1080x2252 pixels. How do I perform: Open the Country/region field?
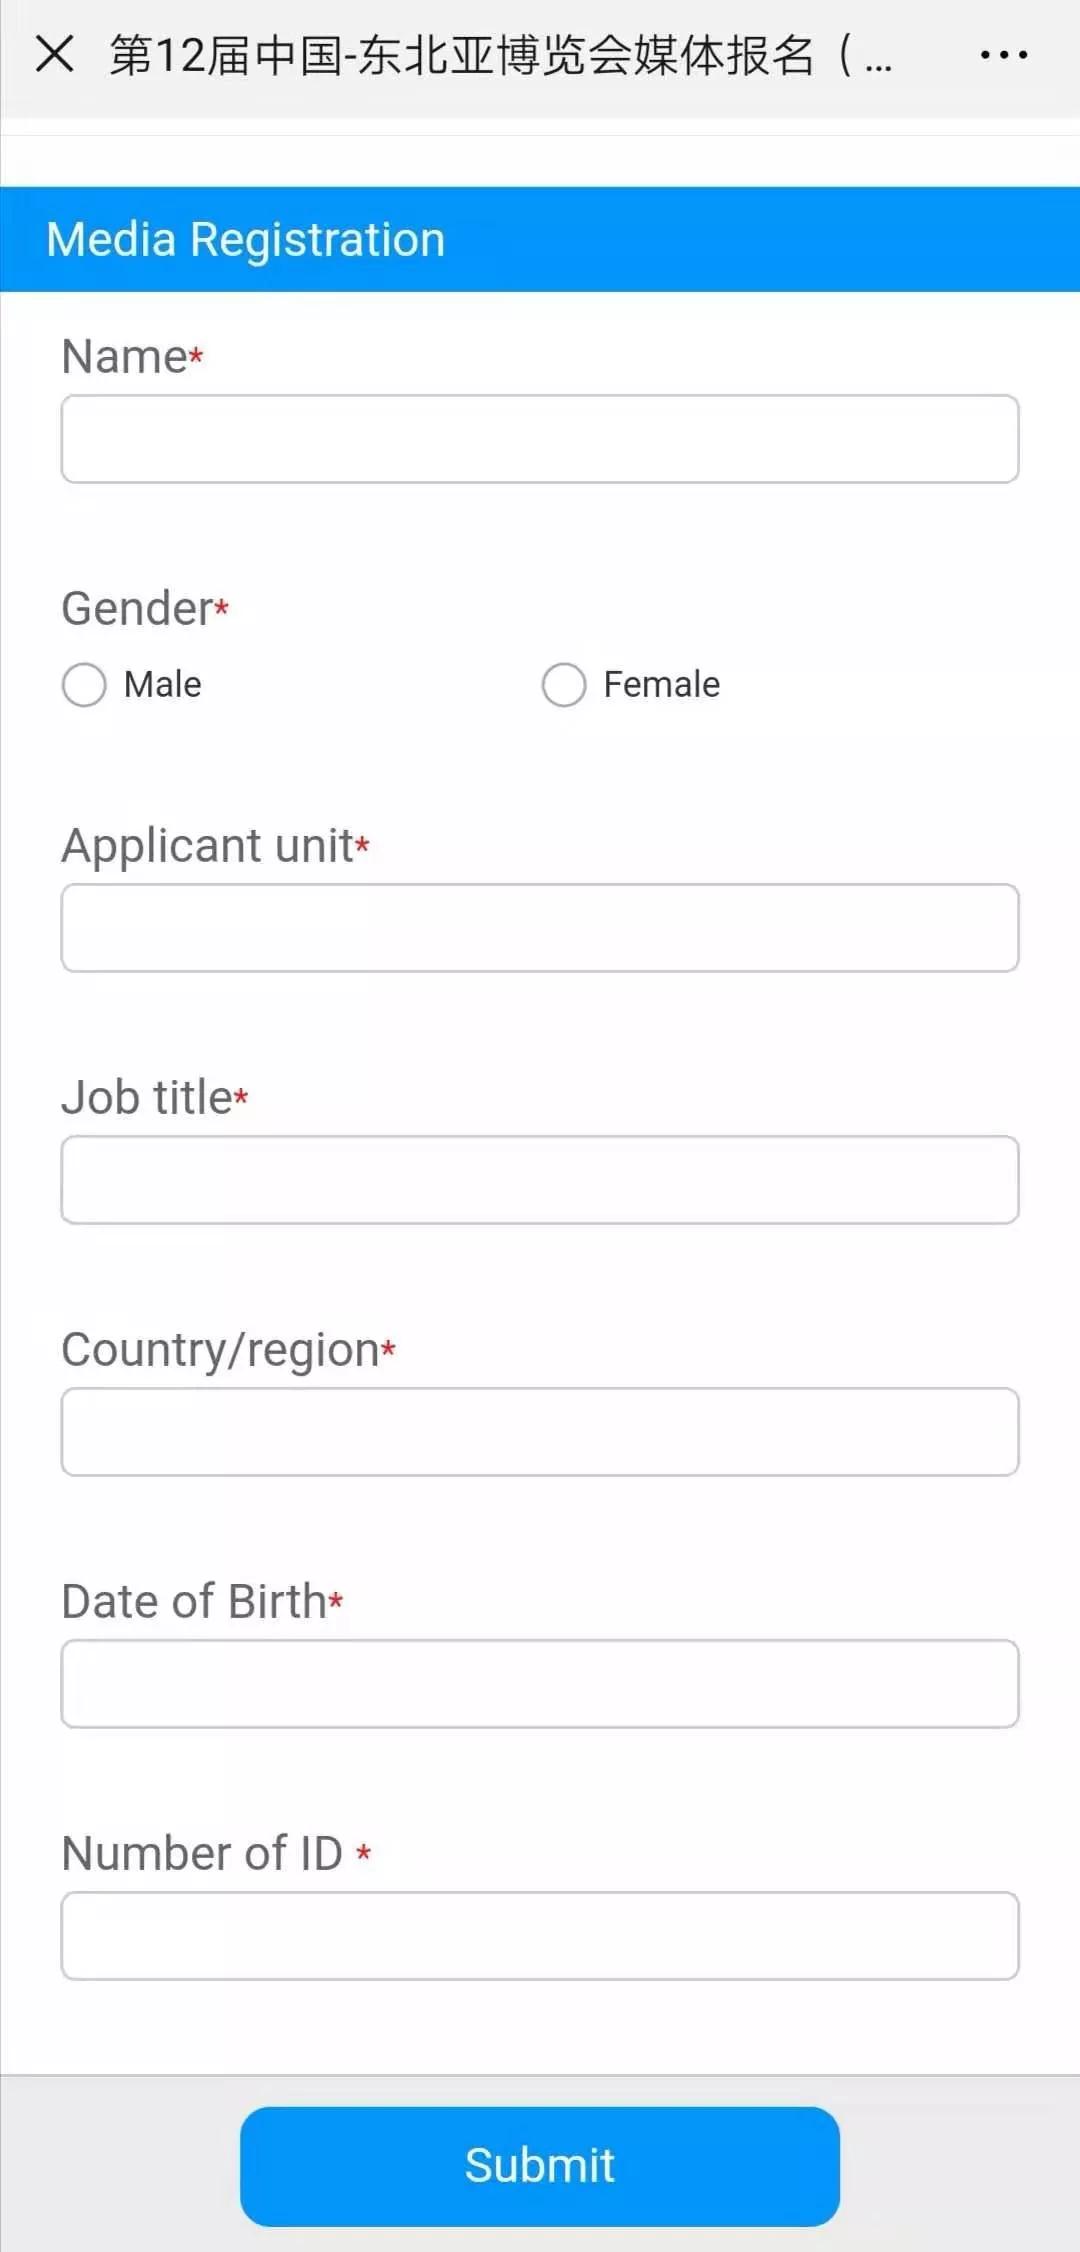point(540,1432)
